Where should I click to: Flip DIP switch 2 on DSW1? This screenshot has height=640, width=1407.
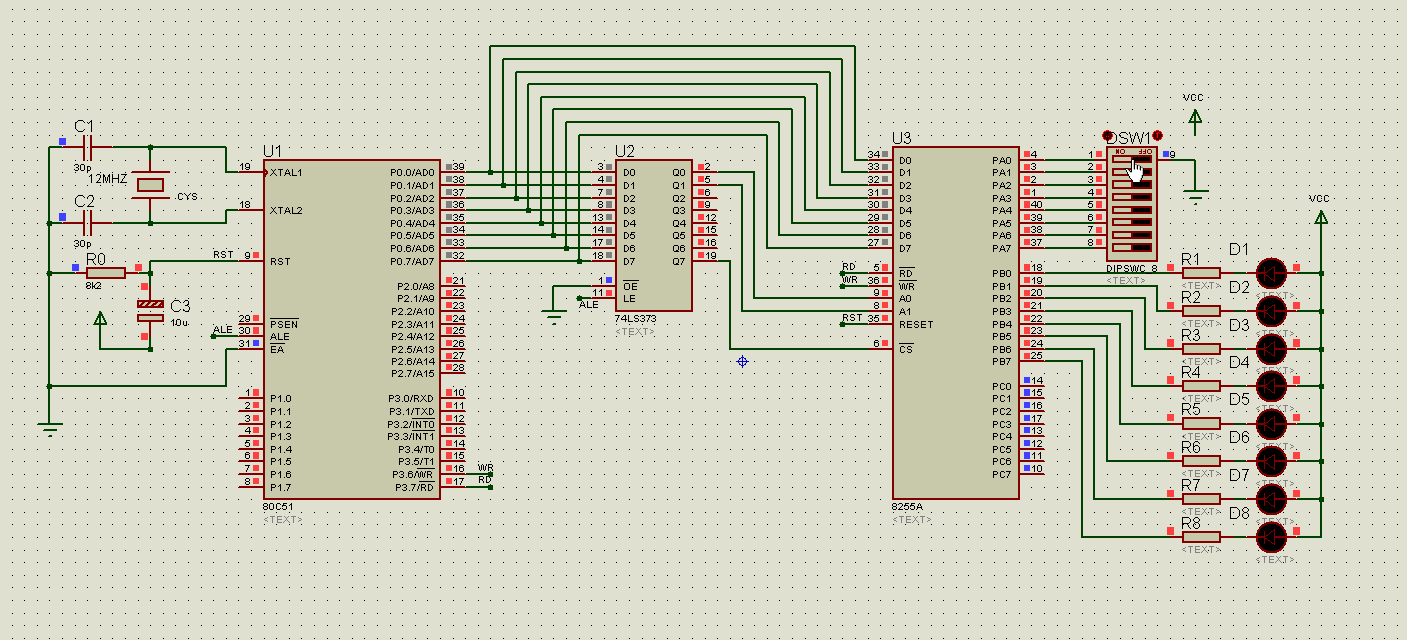point(1132,171)
